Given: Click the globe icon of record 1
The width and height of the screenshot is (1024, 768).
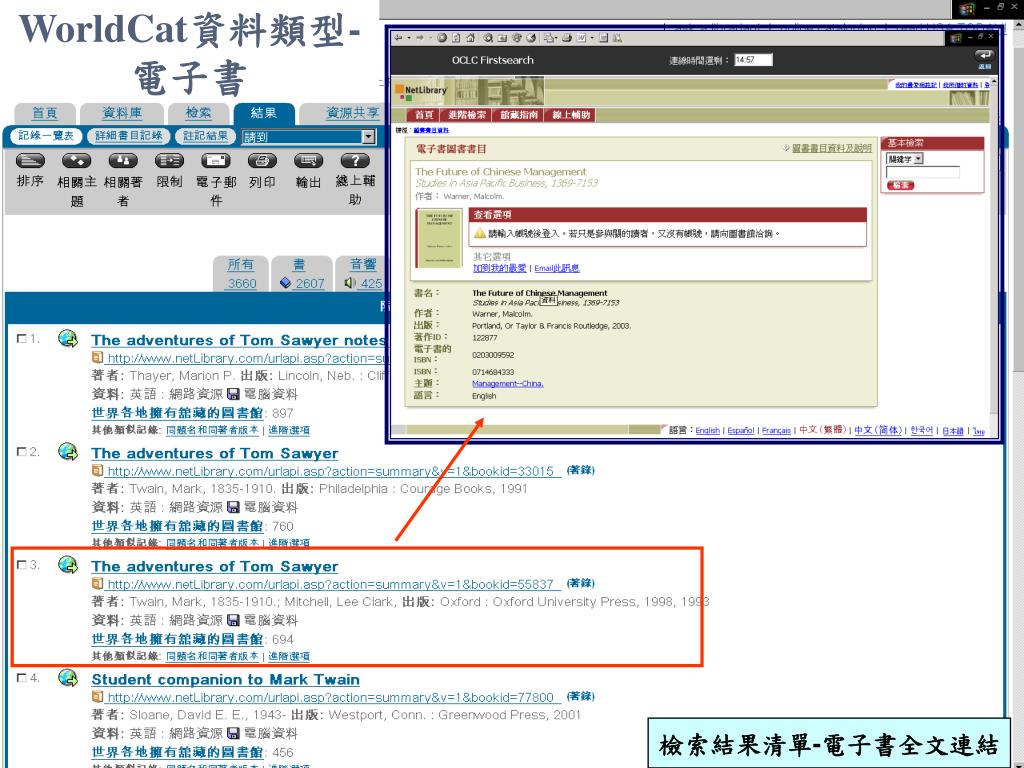Looking at the screenshot, I should pos(68,338).
